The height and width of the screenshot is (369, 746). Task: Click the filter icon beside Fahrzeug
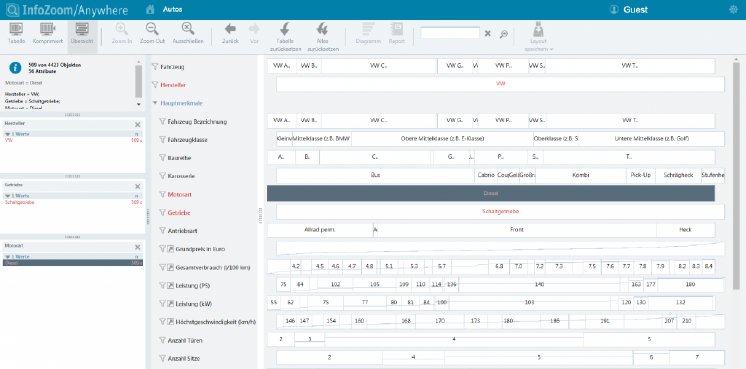click(x=155, y=67)
